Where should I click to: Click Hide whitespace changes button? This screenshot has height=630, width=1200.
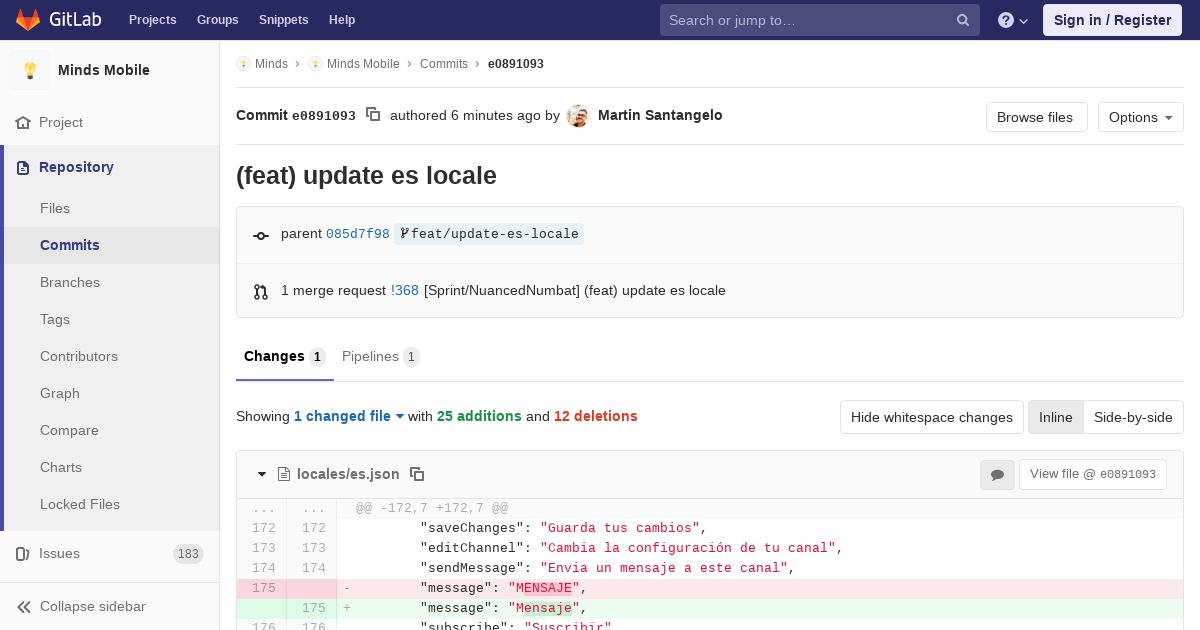pos(931,417)
